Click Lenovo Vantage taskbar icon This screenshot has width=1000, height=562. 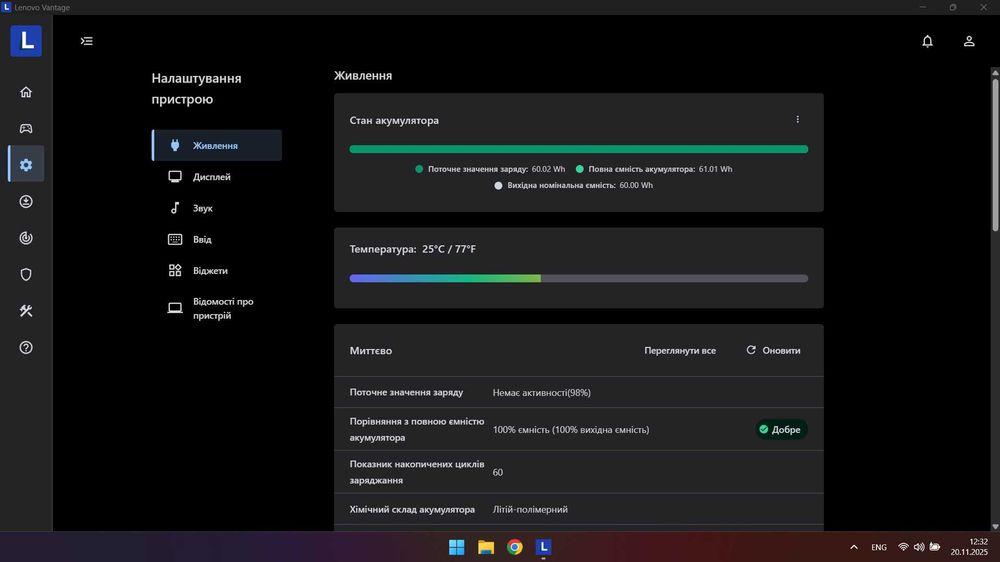tap(543, 547)
